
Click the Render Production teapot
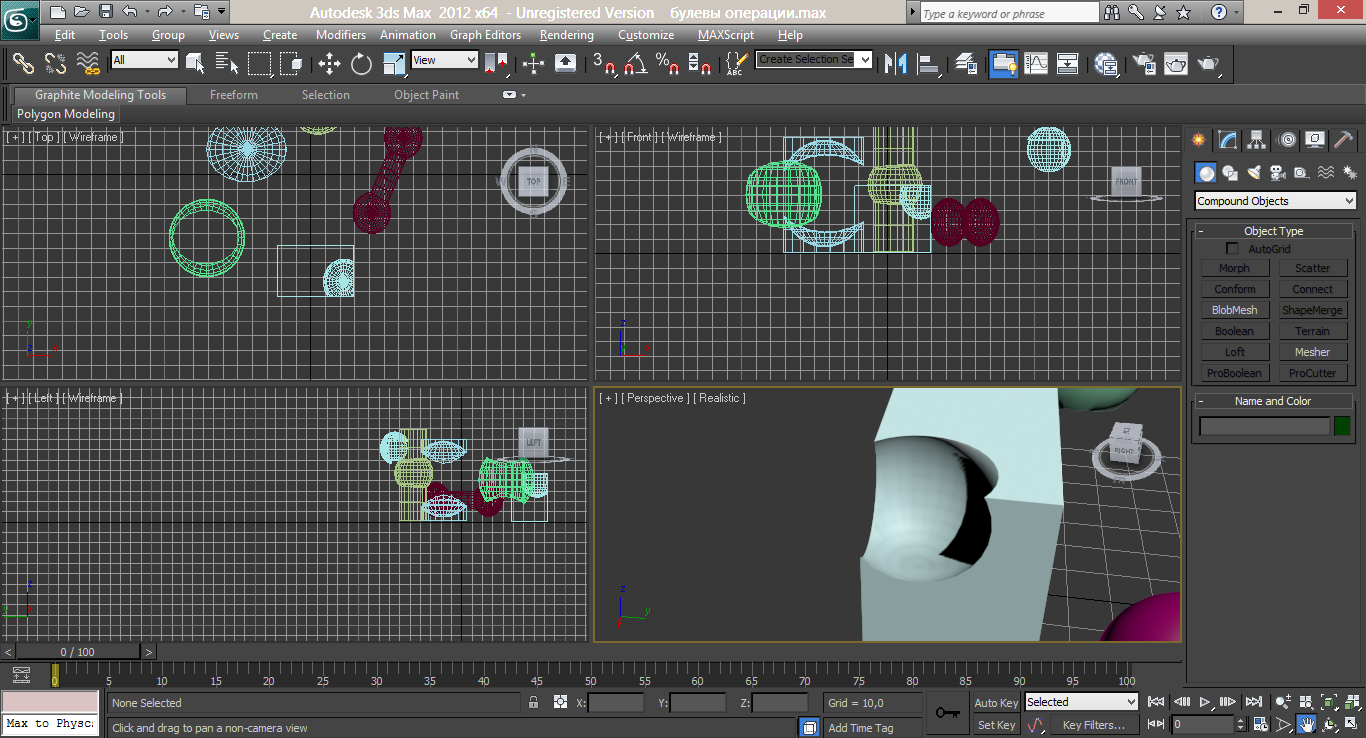(1208, 63)
